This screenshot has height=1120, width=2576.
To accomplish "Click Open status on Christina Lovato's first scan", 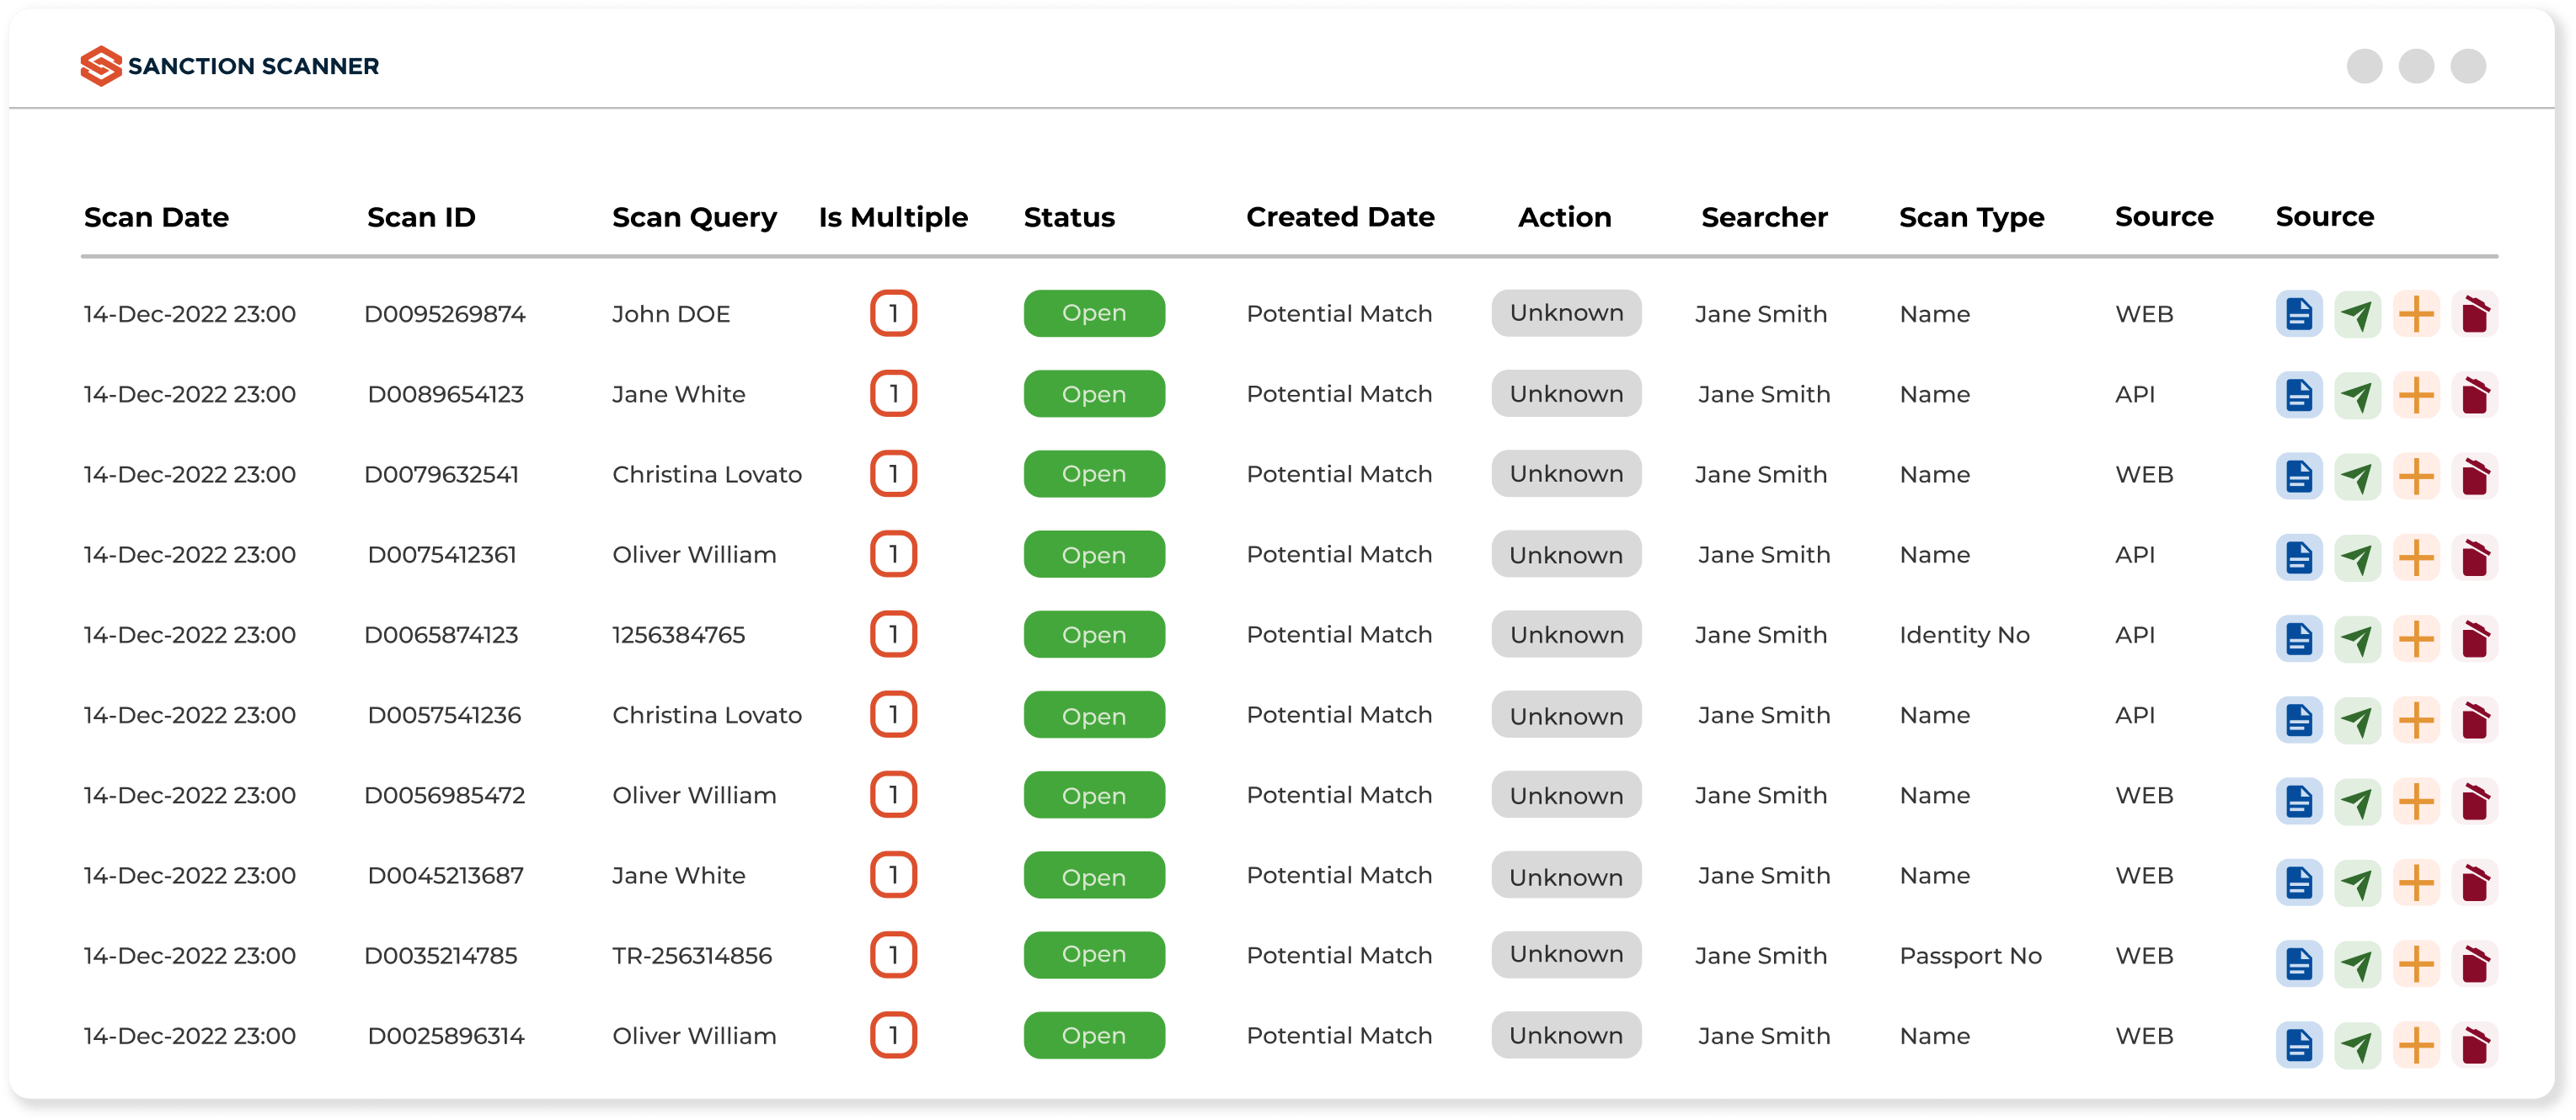I will coord(1093,474).
